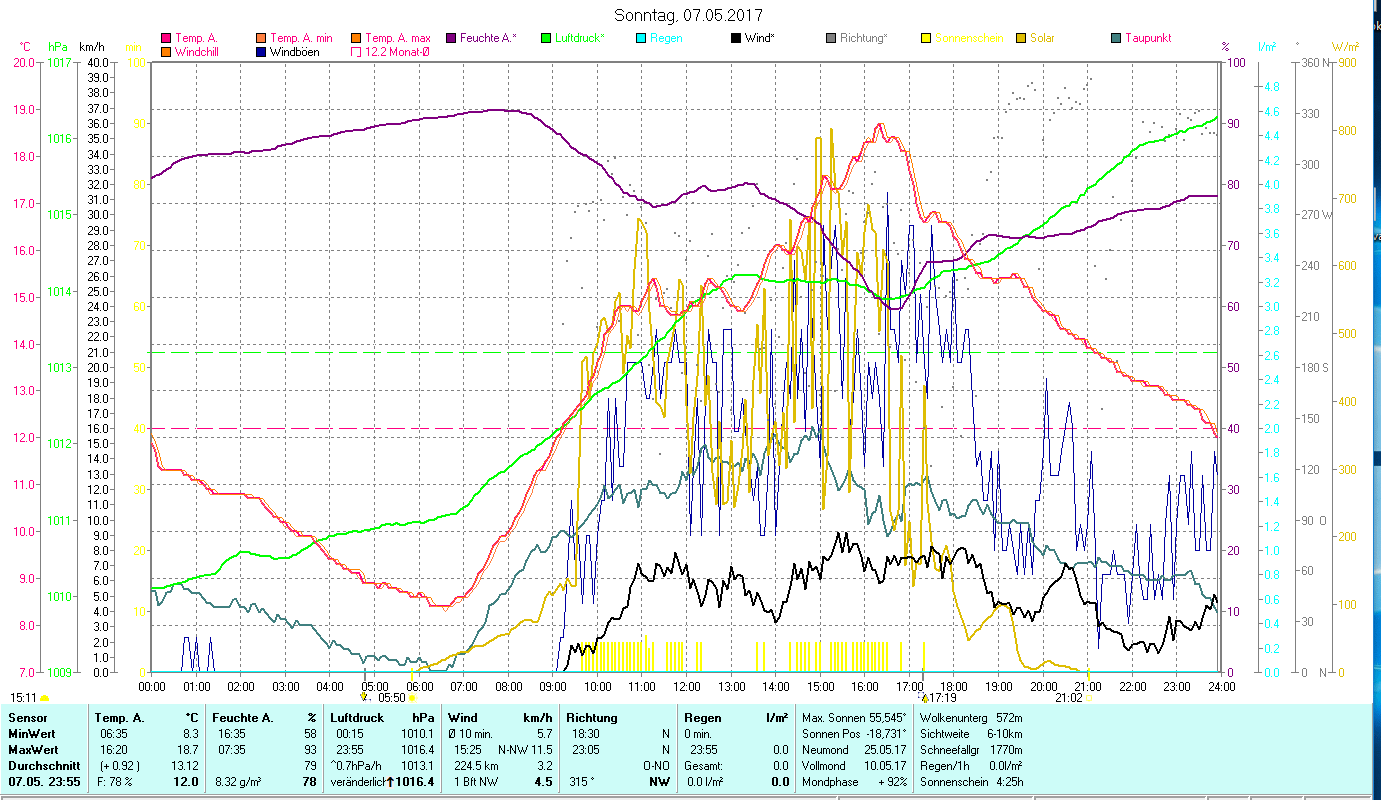The image size is (1381, 800).
Task: Click the Vollmond 10.05.17 entry
Action: 855,766
